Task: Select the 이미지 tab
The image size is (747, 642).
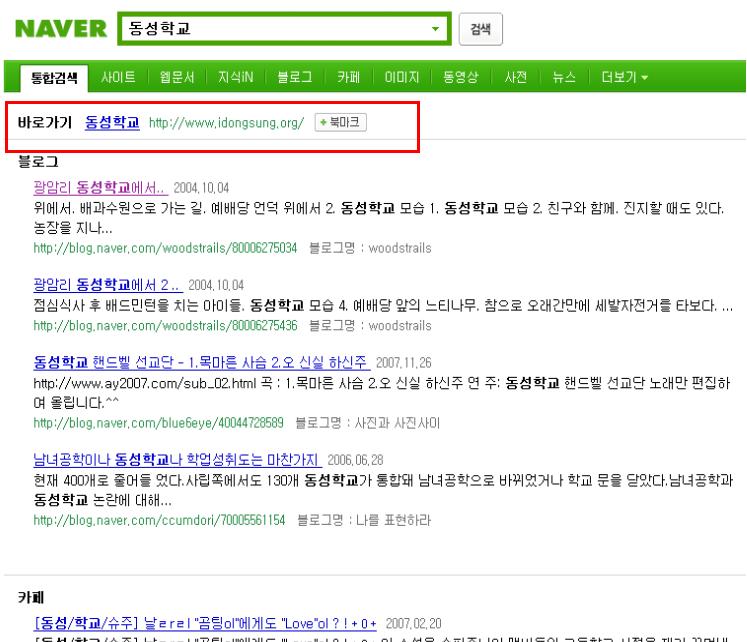Action: 400,77
